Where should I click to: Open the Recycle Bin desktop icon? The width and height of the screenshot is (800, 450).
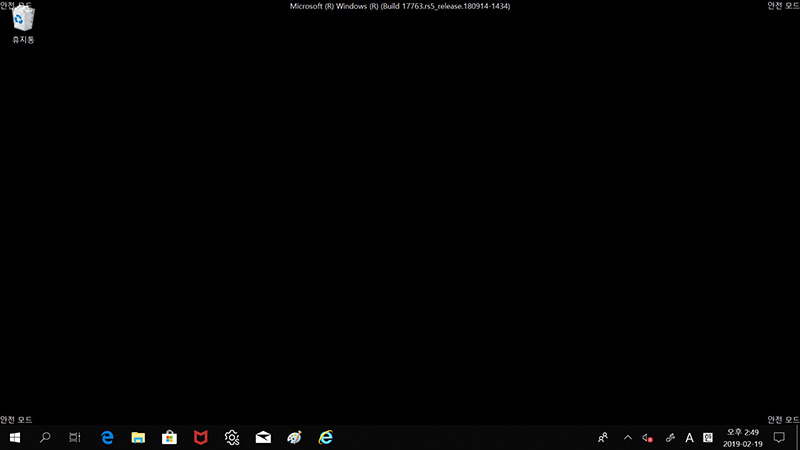pyautogui.click(x=22, y=24)
